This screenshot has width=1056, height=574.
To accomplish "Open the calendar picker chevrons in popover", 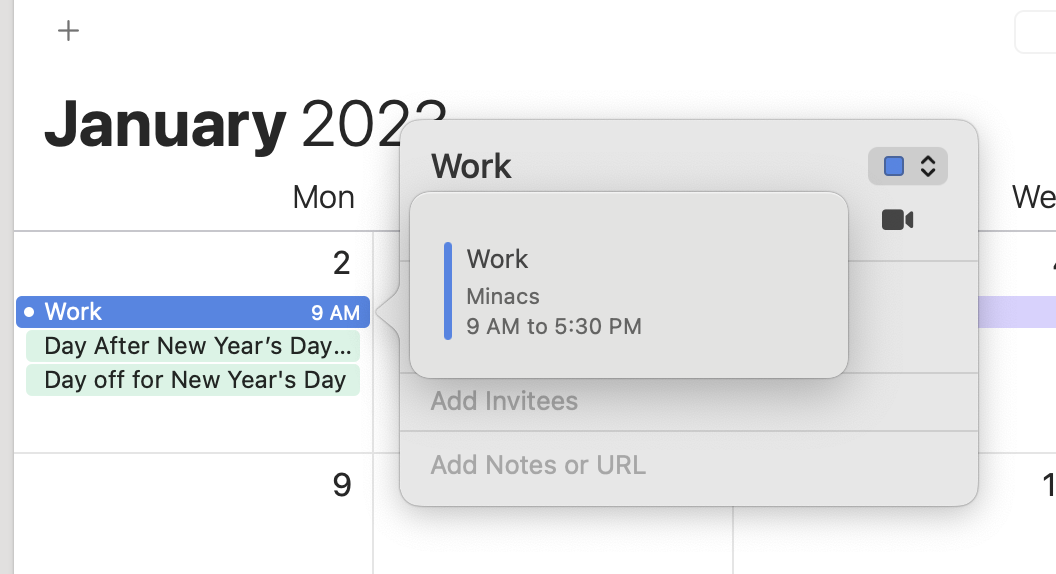I will click(x=927, y=166).
